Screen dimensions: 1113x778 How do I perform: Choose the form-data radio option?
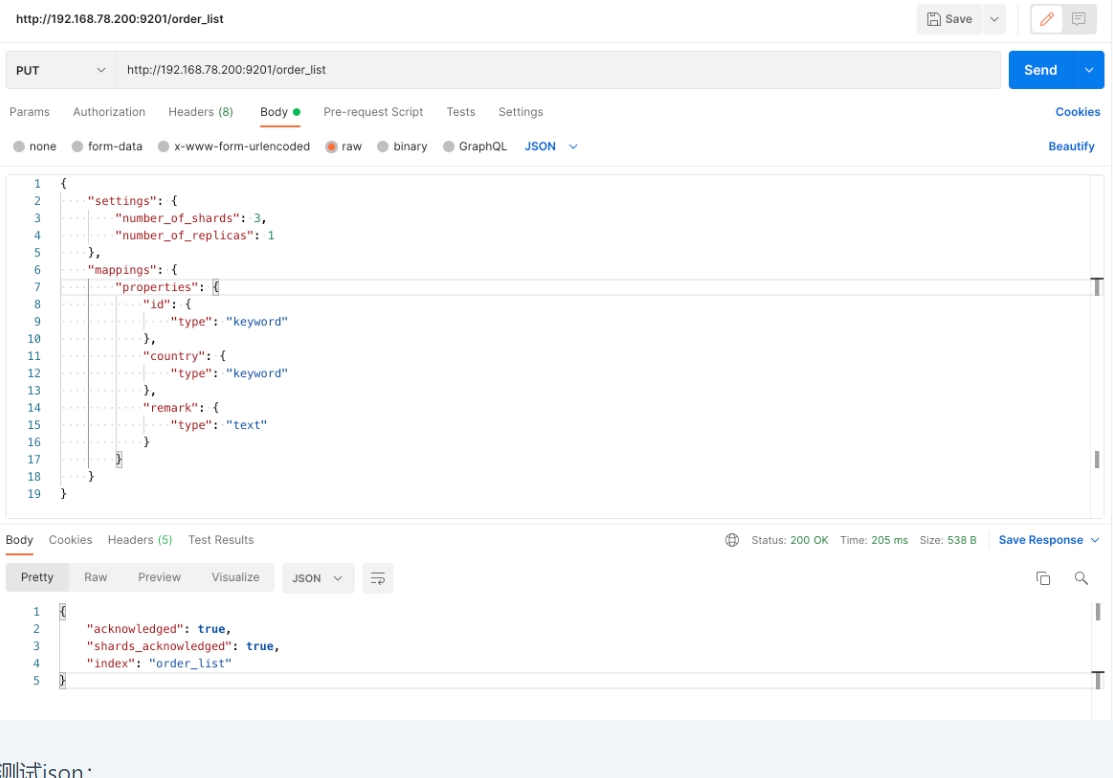[78, 146]
